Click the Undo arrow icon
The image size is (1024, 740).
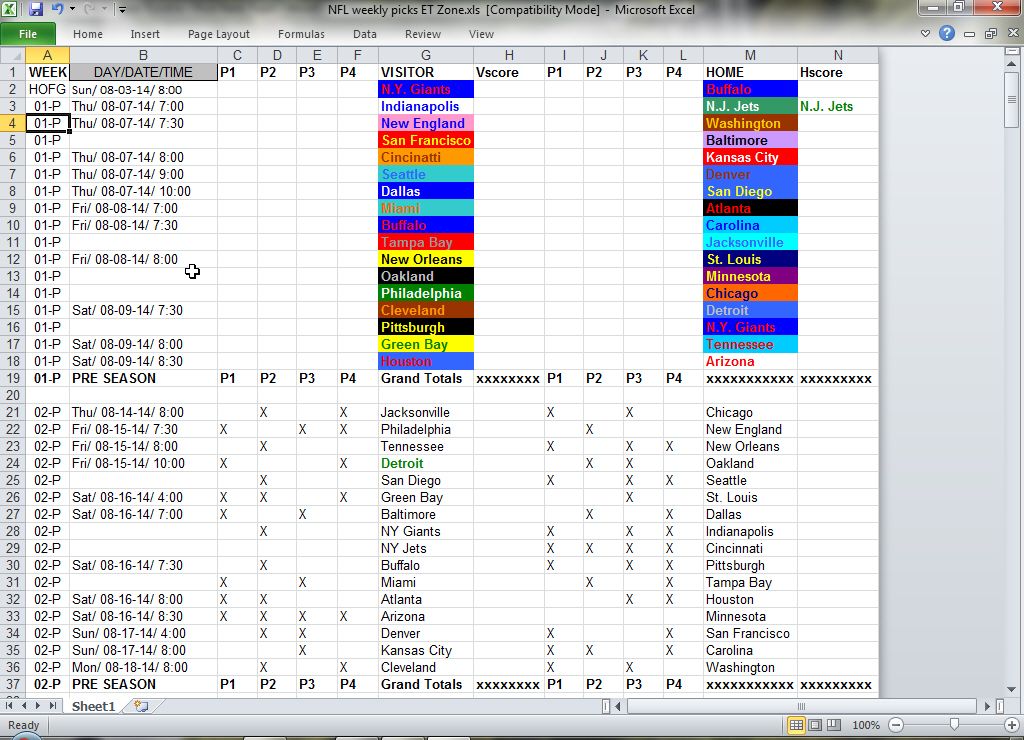[x=58, y=10]
